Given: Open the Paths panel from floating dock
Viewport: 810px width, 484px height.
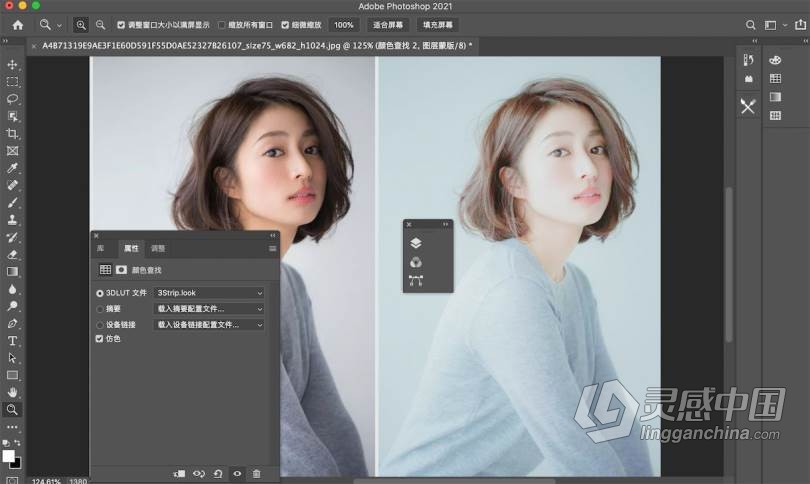Looking at the screenshot, I should (x=416, y=280).
